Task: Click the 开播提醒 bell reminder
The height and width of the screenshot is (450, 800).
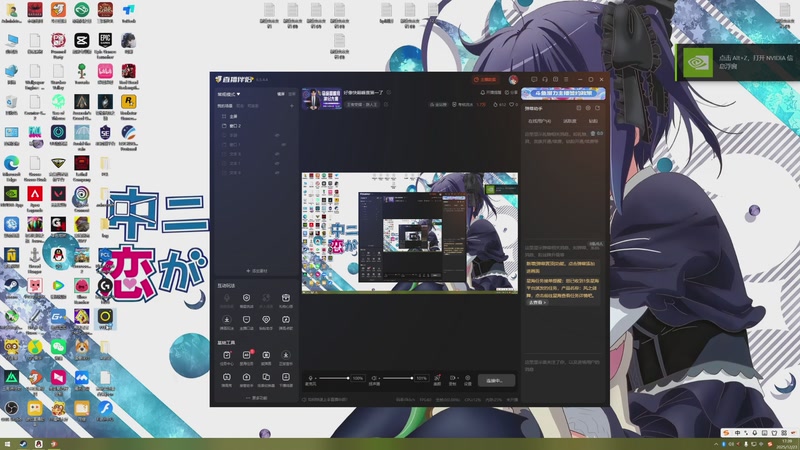Action: (491, 93)
